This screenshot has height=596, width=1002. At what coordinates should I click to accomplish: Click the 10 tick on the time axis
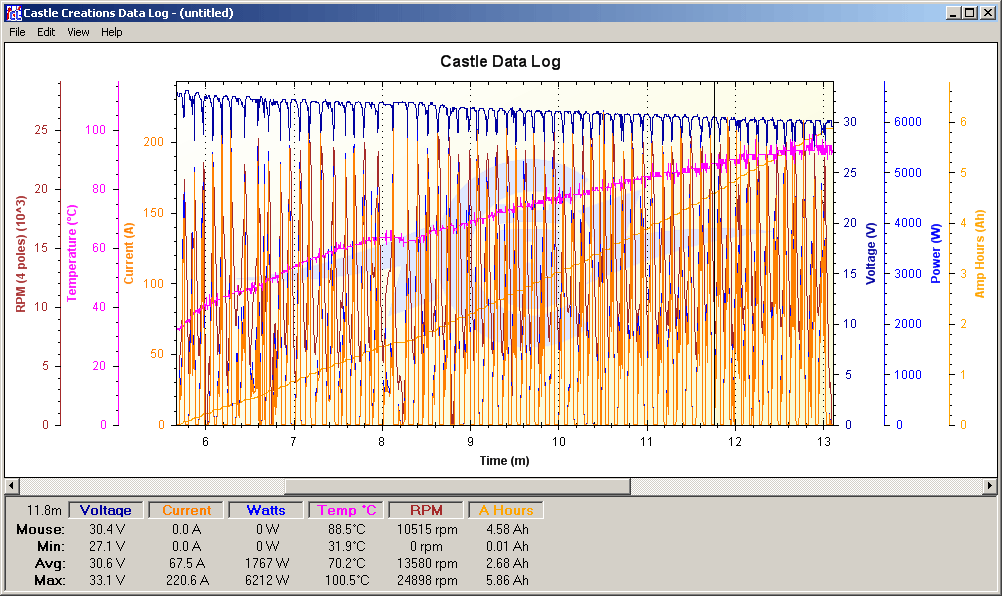[x=559, y=441]
